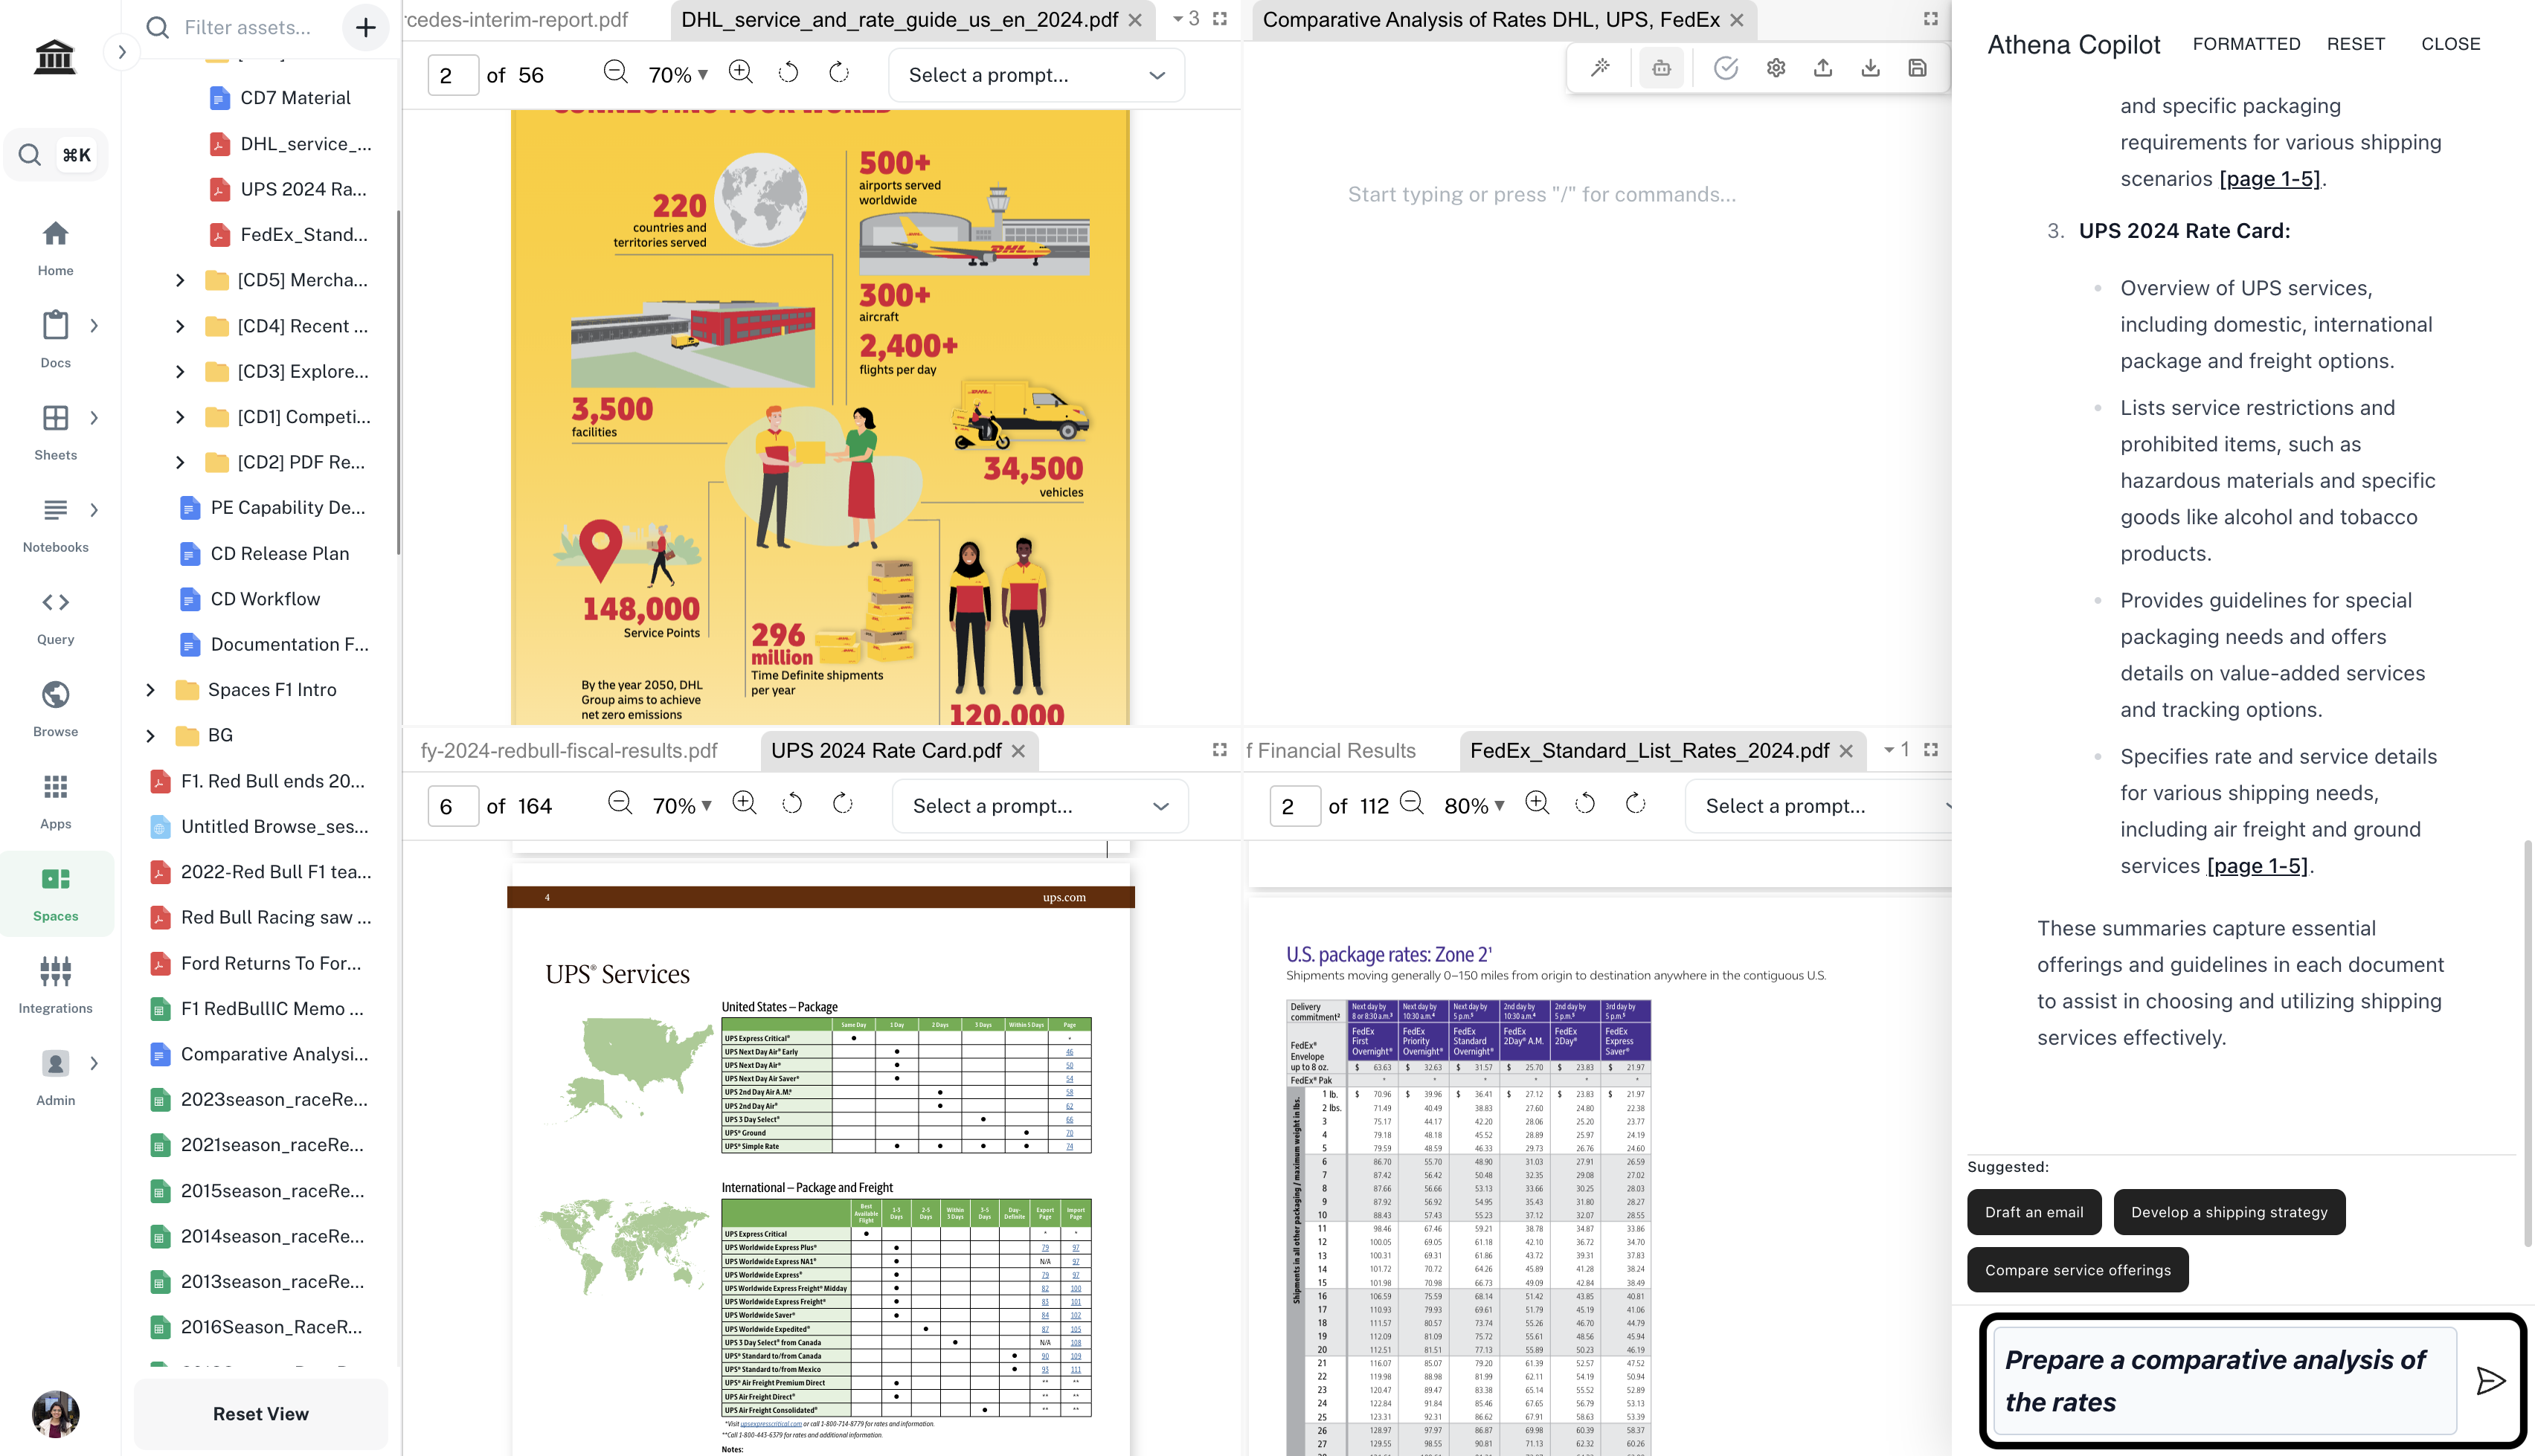
Task: Click Develop a shipping strategy suggestion
Action: (x=2229, y=1212)
